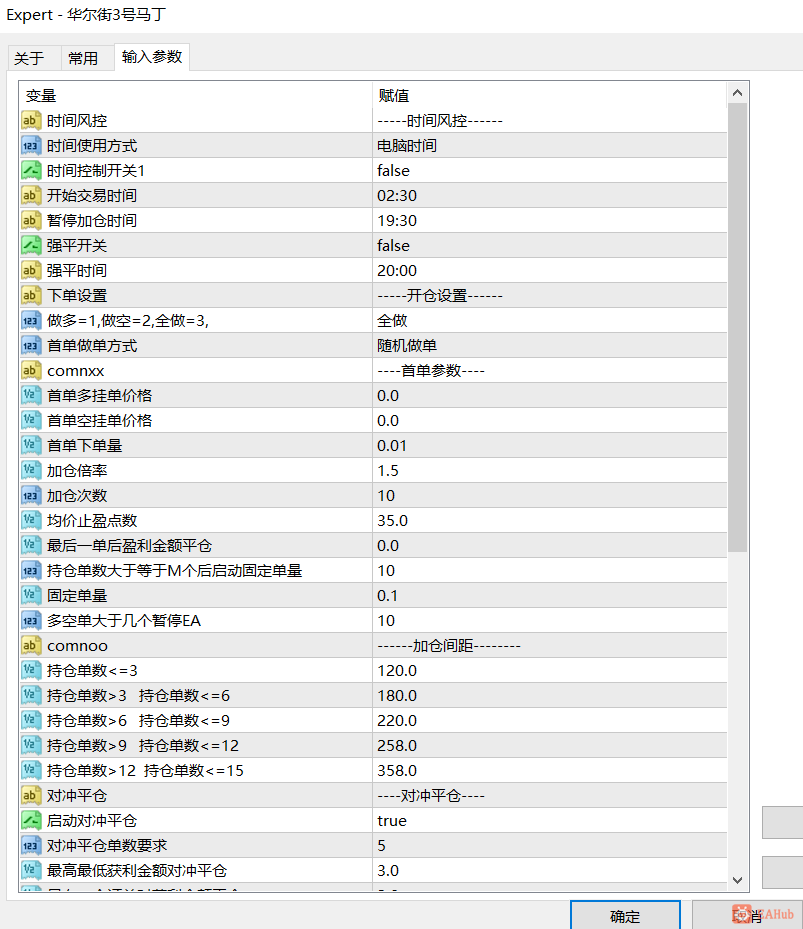
Task: Click the double icon beside 首单多挂单价格
Action: pyautogui.click(x=31, y=395)
